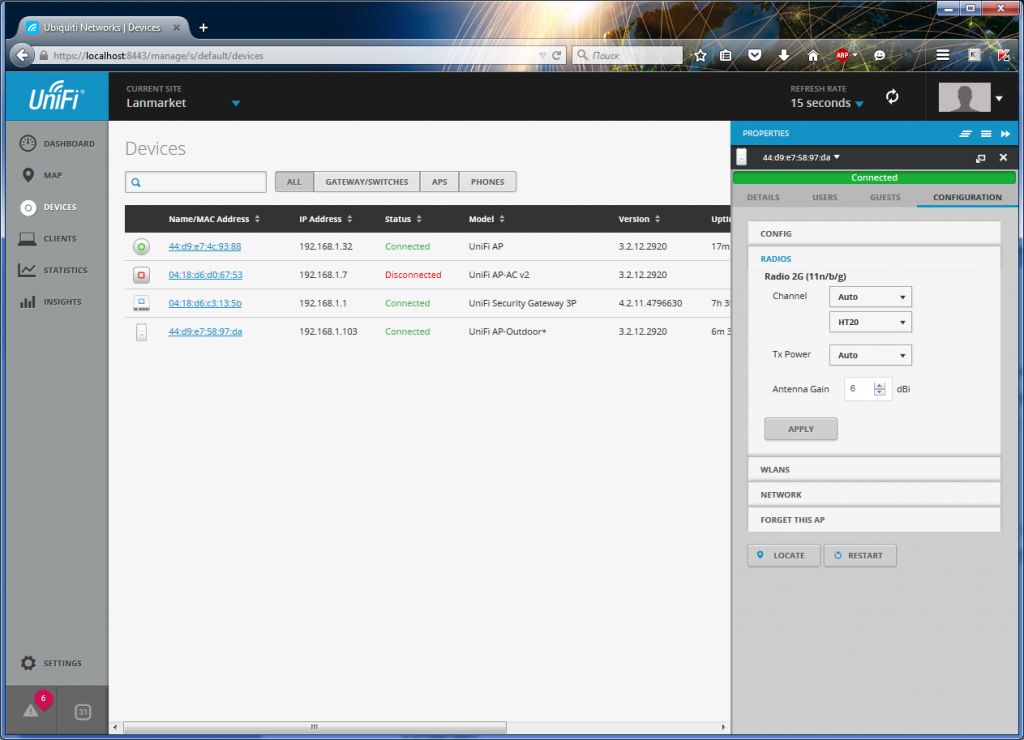Click the refresh icon next to refresh rate
1024x740 pixels.
click(x=892, y=97)
